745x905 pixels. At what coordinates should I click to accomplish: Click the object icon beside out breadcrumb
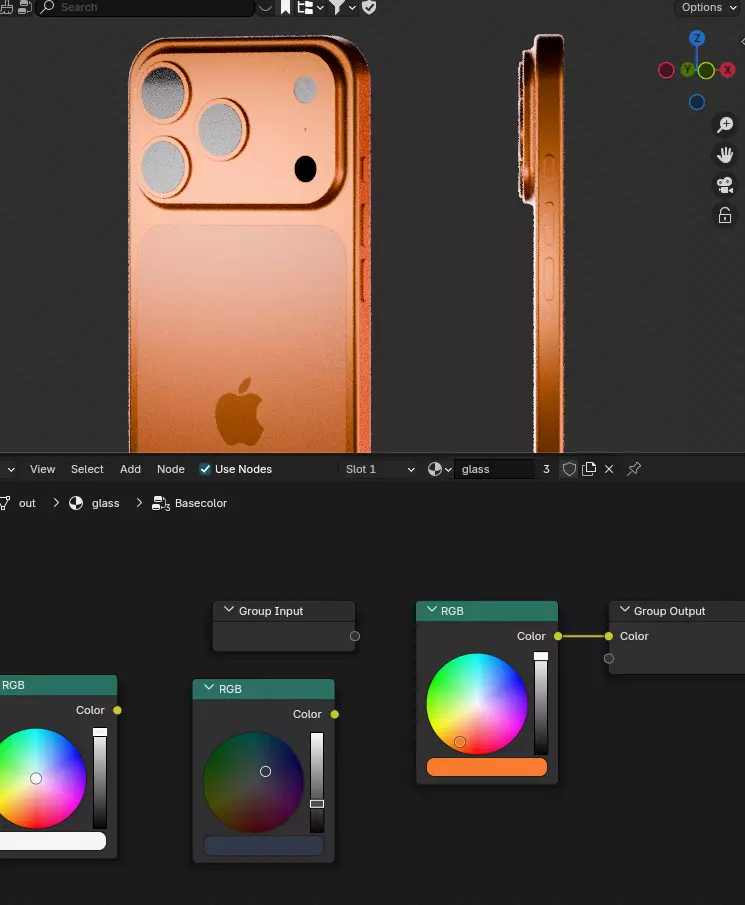(x=5, y=503)
